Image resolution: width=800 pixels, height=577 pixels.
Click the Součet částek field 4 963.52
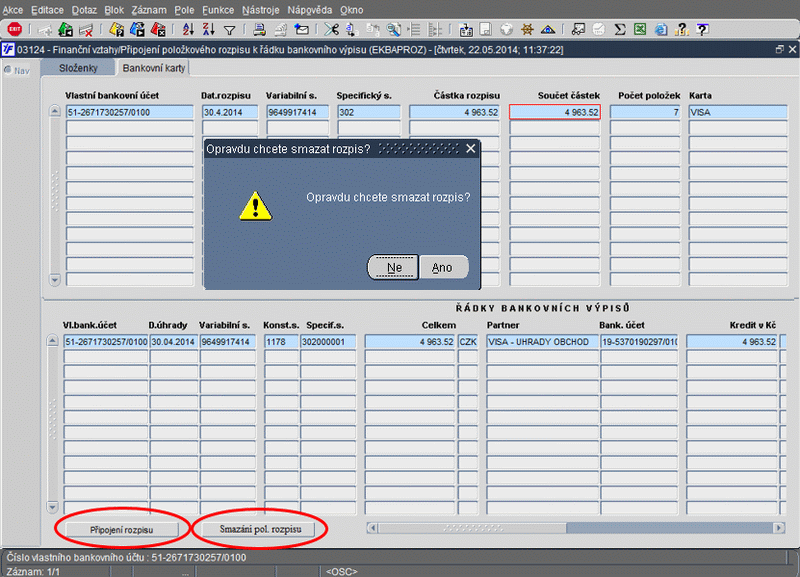click(555, 112)
